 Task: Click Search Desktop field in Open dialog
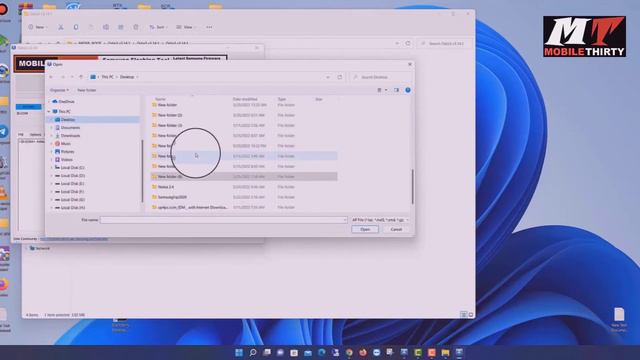coord(380,77)
